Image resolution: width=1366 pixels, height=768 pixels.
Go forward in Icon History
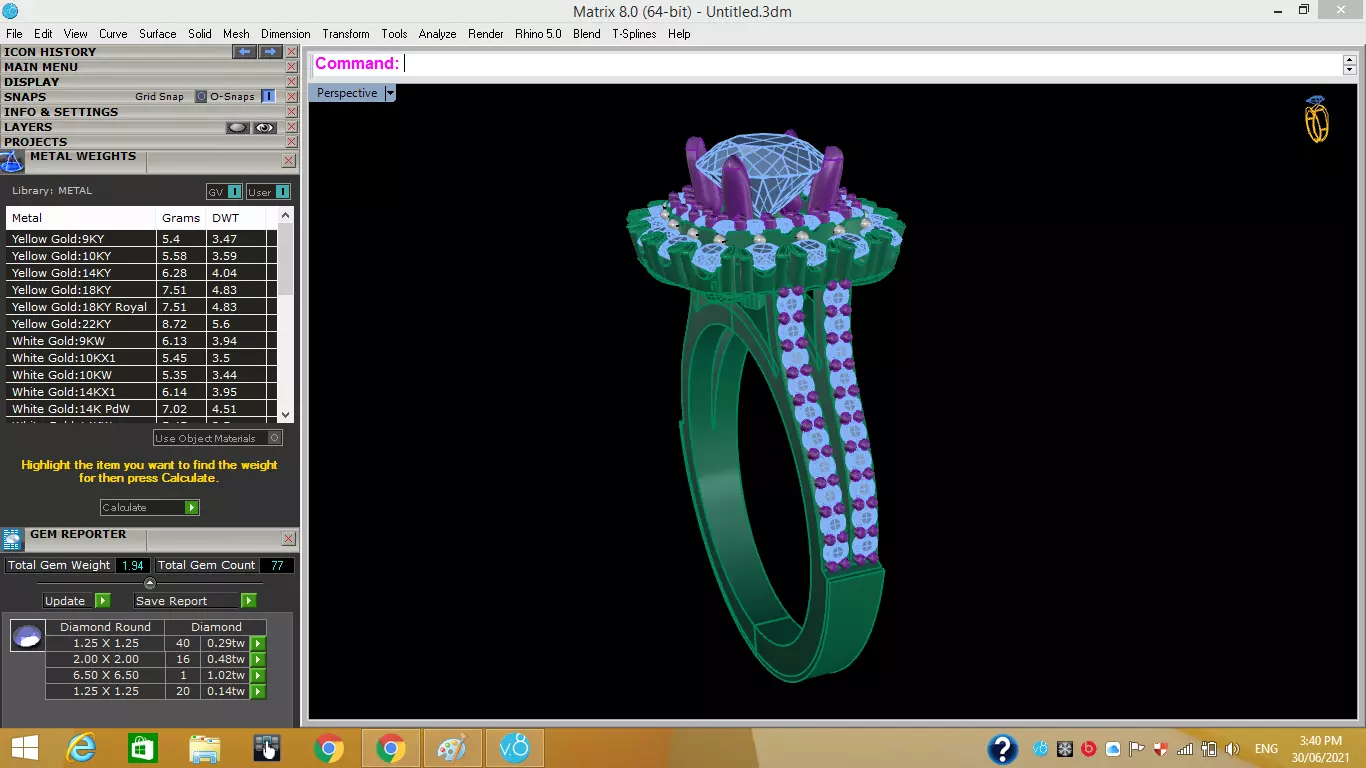tap(270, 52)
